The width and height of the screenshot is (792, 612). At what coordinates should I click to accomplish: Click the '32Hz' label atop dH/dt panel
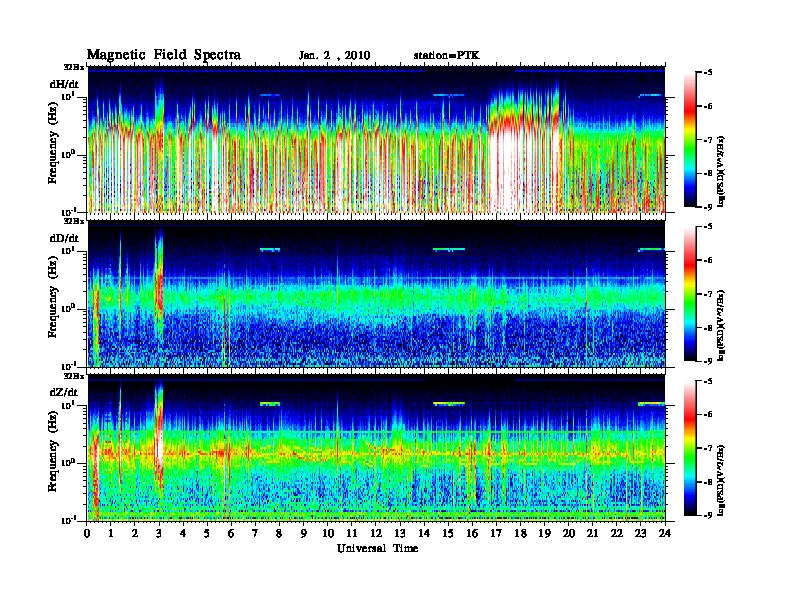[x=73, y=67]
